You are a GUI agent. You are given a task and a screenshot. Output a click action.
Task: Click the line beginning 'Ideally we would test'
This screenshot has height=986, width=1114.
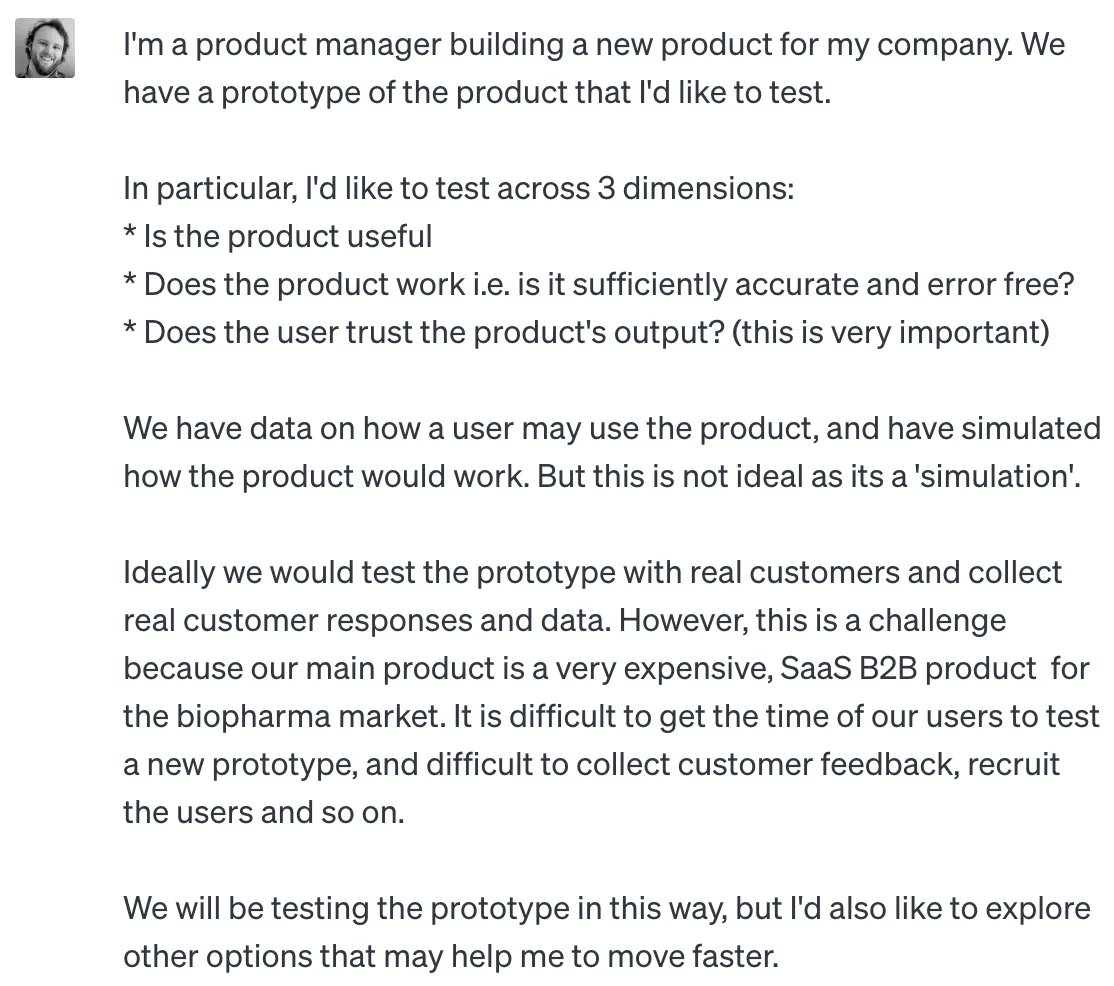pyautogui.click(x=593, y=573)
